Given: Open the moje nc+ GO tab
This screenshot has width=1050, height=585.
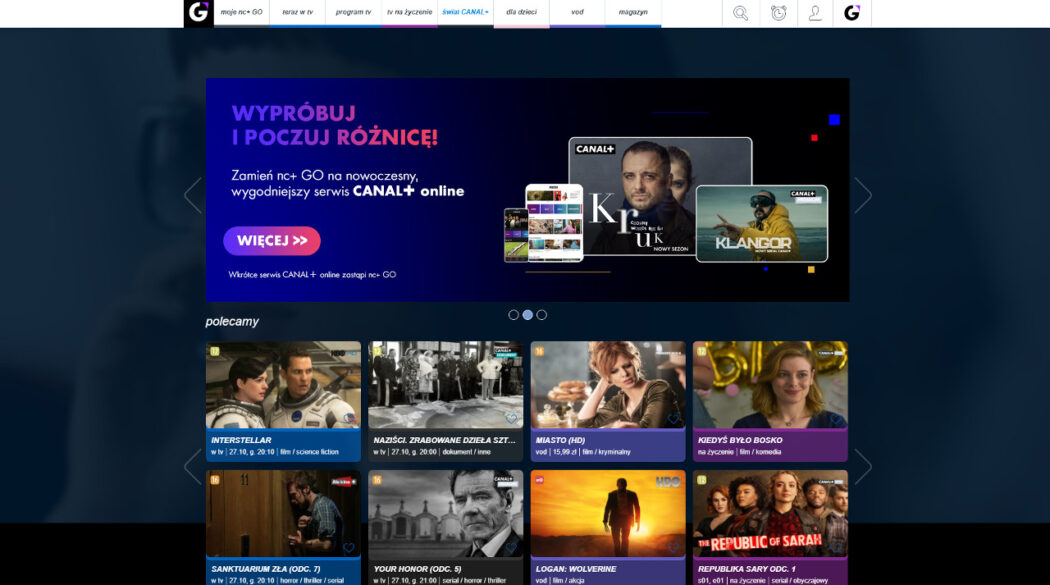Looking at the screenshot, I should [242, 13].
